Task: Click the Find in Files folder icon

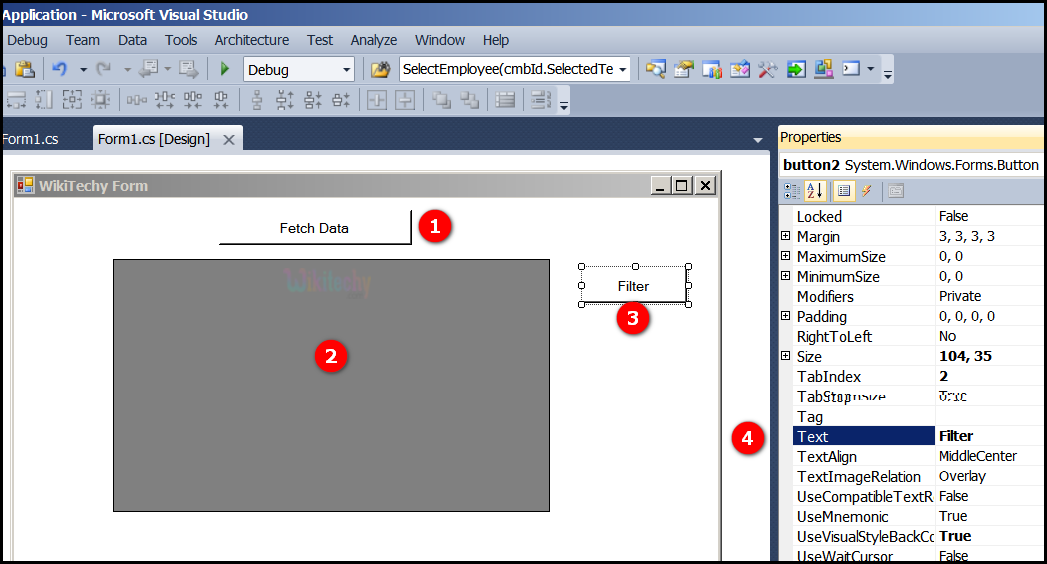Action: point(380,69)
